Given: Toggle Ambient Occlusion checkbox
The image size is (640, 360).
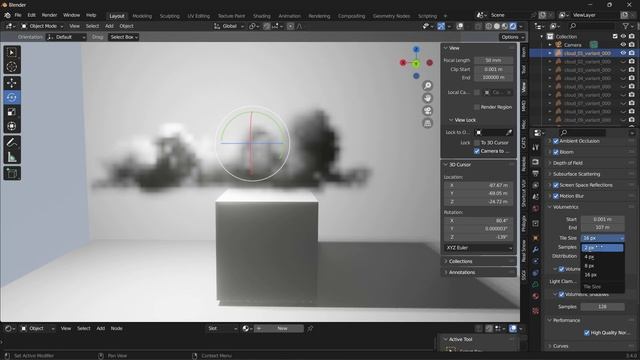Looking at the screenshot, I should pos(556,141).
